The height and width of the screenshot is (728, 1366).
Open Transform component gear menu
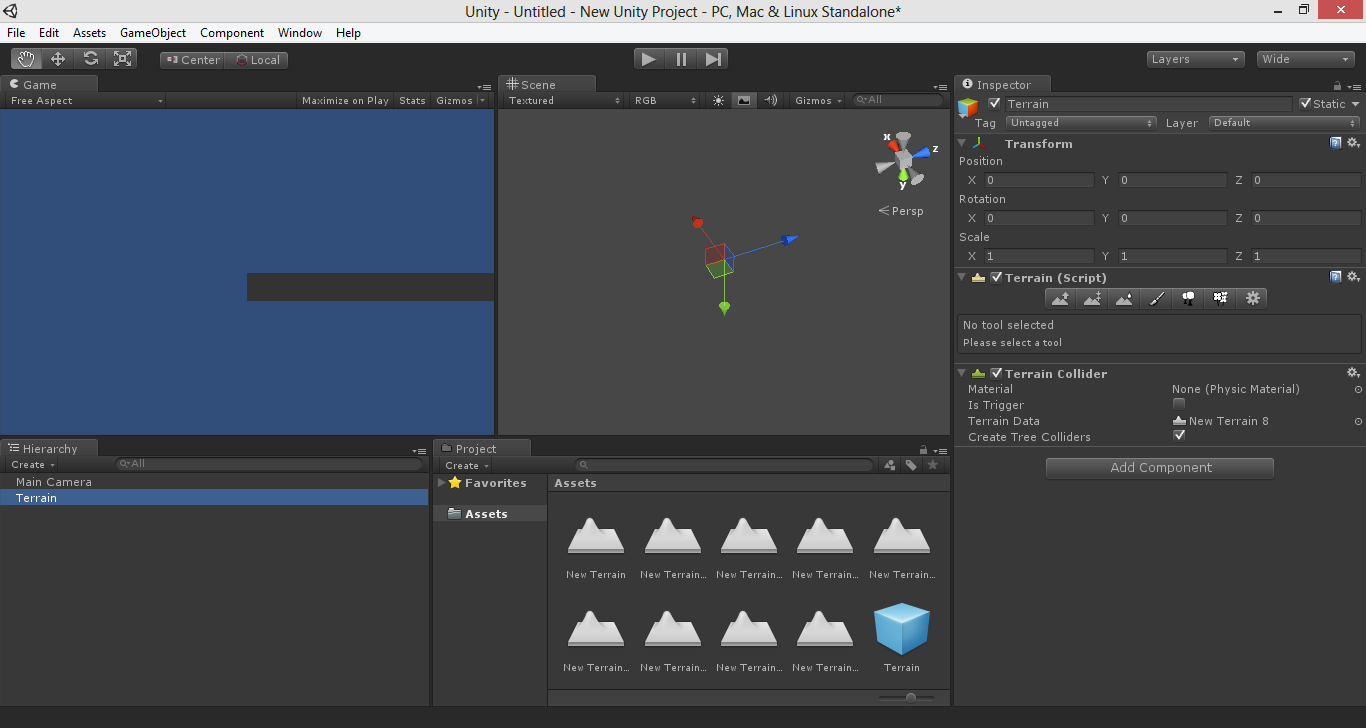click(x=1353, y=143)
